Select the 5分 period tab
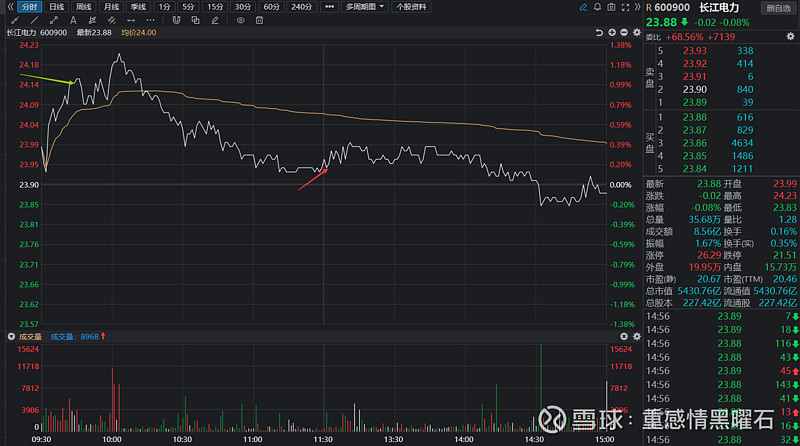The width and height of the screenshot is (800, 446). (188, 7)
